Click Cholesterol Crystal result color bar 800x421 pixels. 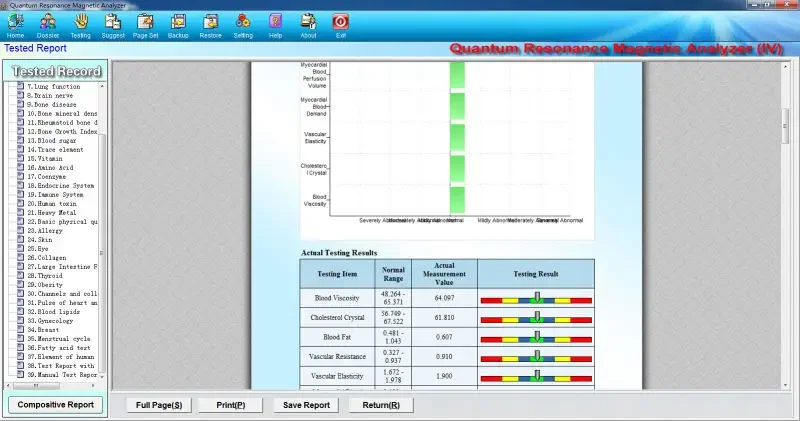(x=536, y=318)
